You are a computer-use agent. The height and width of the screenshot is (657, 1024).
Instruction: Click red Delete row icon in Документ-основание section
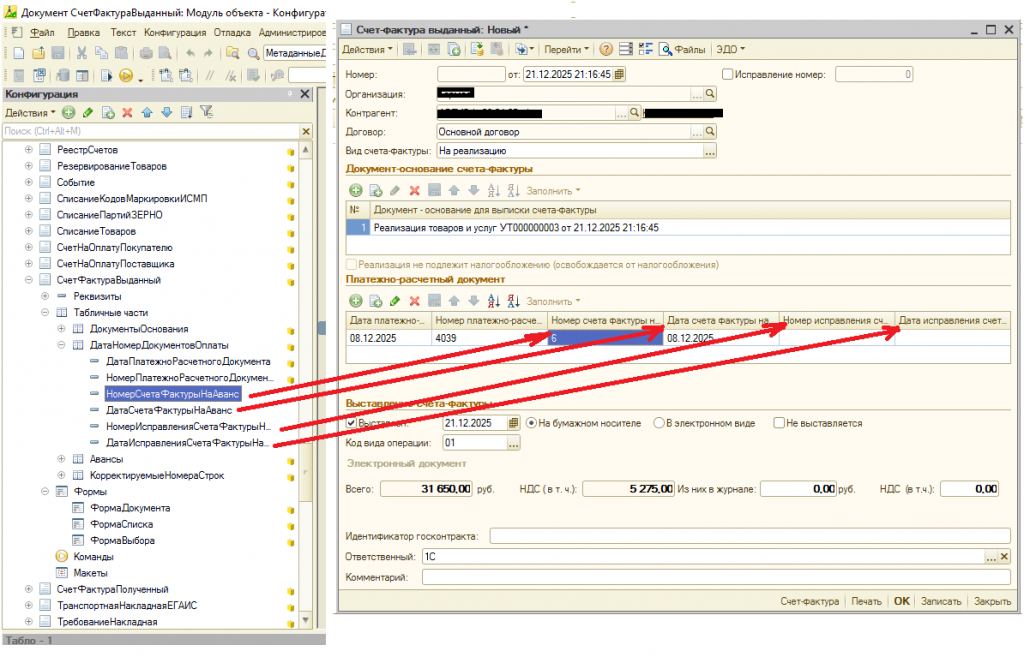tap(414, 190)
